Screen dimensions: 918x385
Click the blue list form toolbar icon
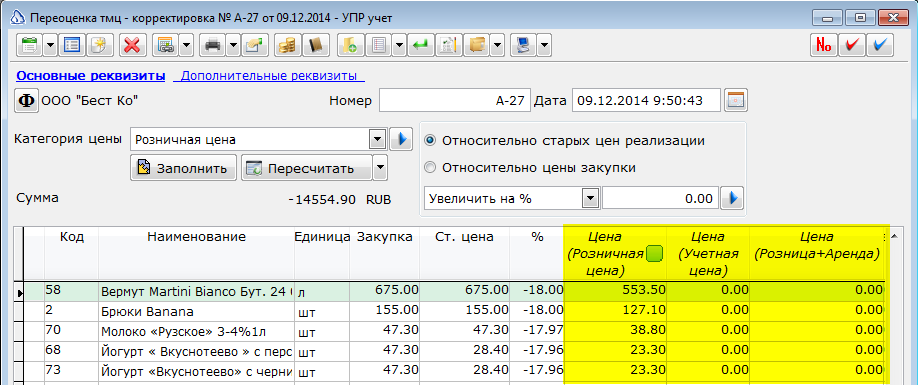(72, 45)
